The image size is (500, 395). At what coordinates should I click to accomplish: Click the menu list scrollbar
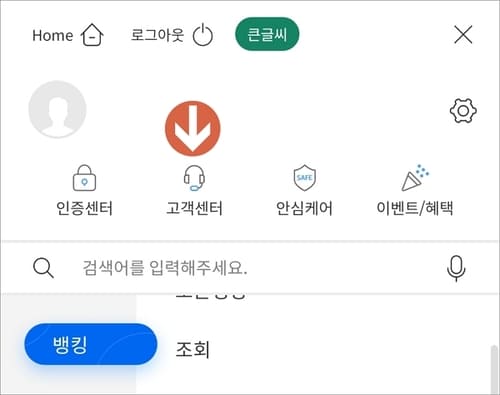(x=494, y=370)
